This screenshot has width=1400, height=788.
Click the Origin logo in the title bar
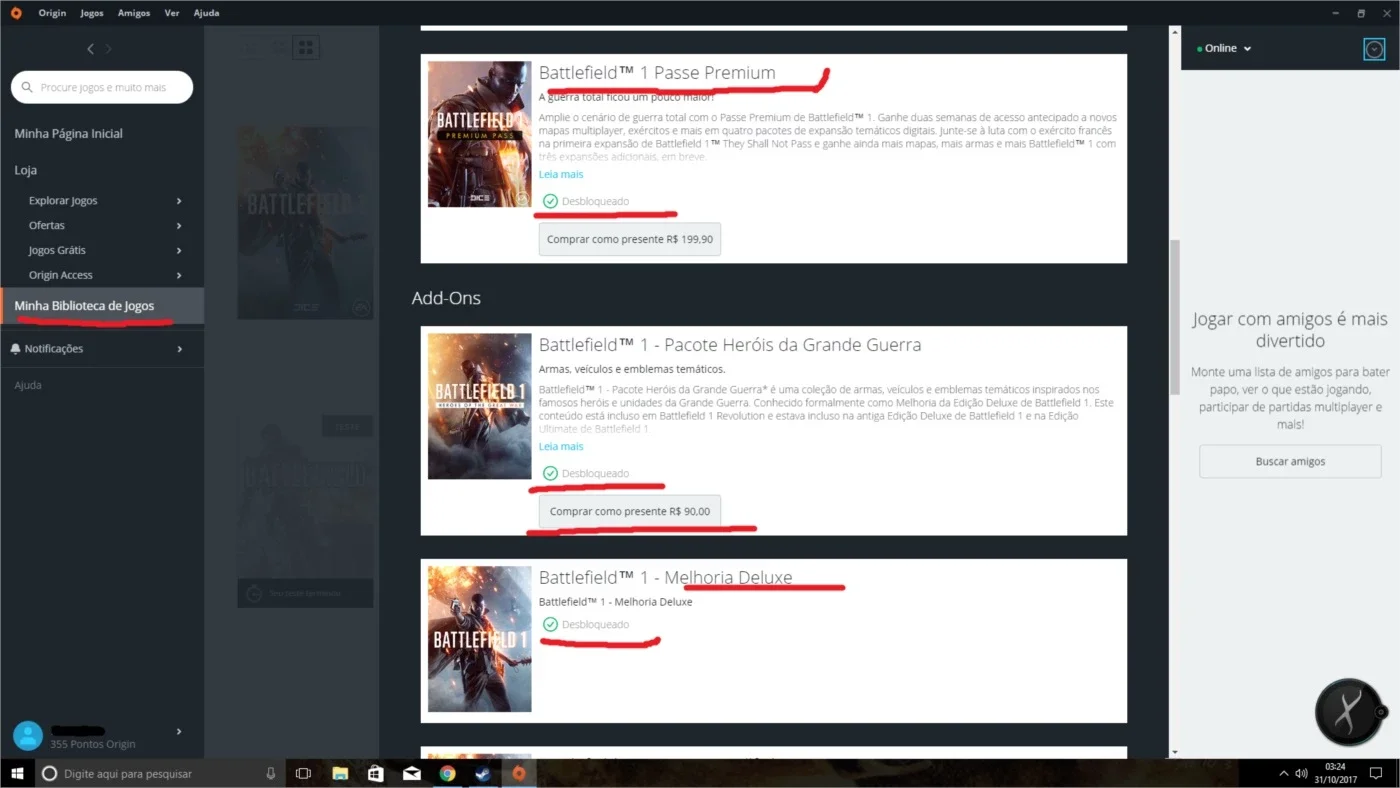click(x=15, y=13)
